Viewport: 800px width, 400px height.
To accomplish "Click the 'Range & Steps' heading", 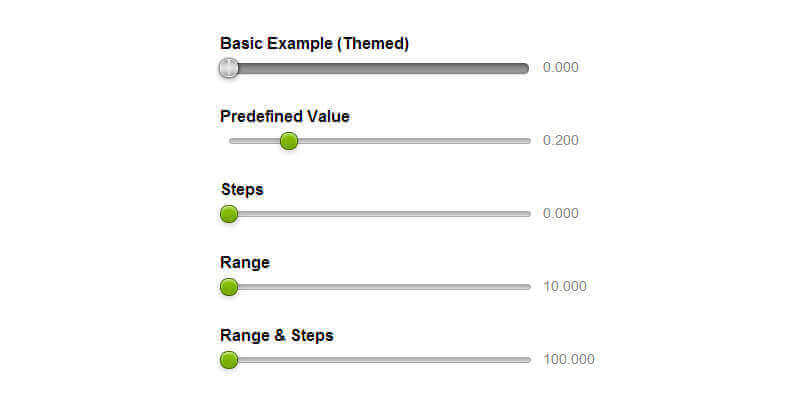I will pyautogui.click(x=277, y=335).
